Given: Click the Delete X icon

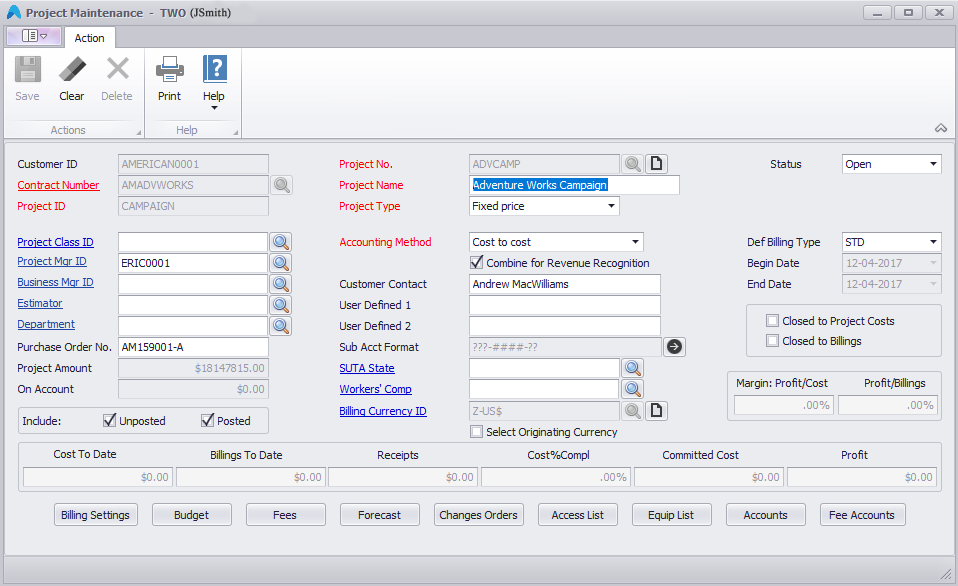Looking at the screenshot, I should (x=117, y=69).
